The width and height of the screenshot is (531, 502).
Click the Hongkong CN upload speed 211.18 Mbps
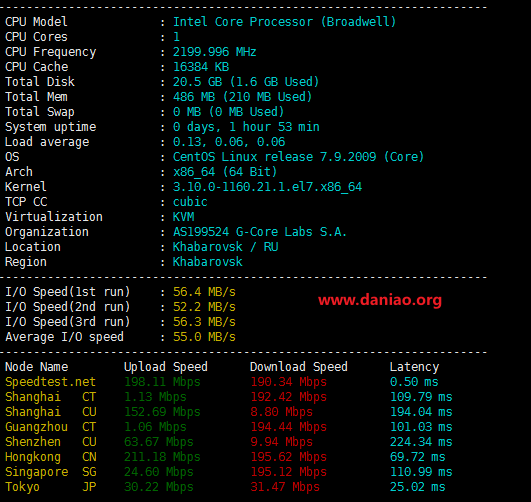click(162, 457)
